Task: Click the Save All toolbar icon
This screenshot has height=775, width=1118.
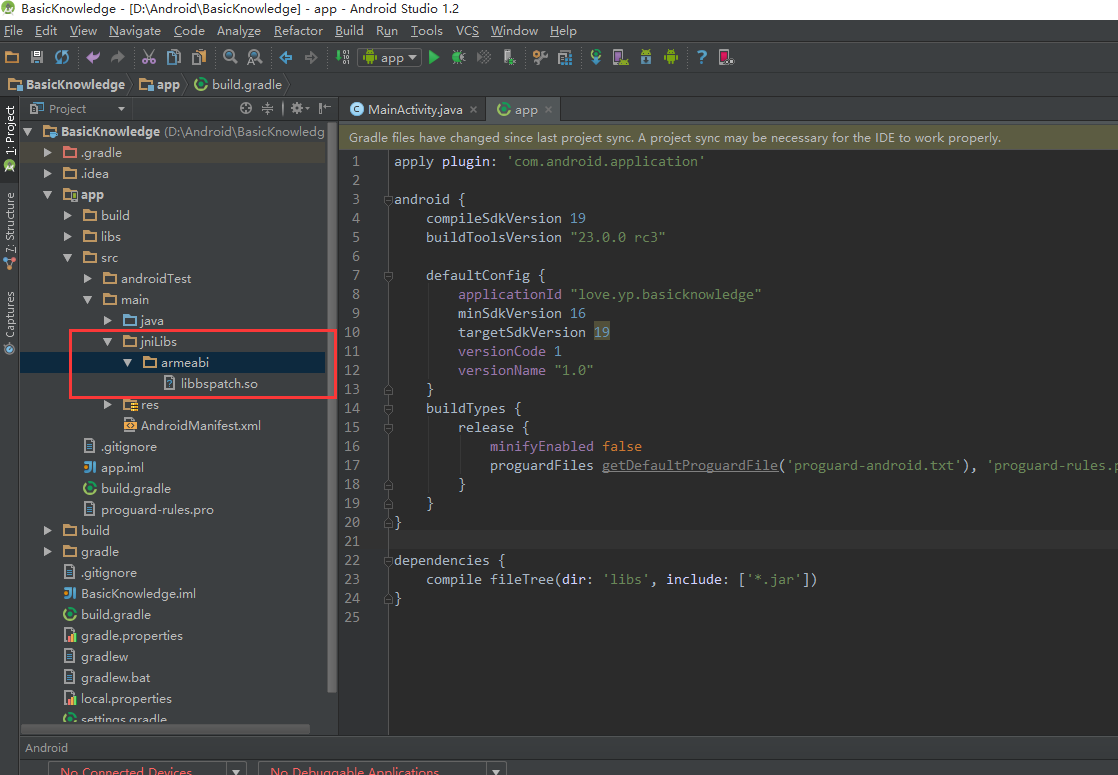Action: coord(37,58)
